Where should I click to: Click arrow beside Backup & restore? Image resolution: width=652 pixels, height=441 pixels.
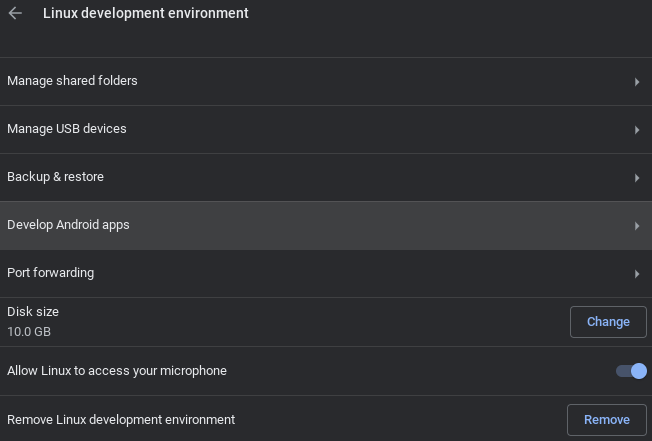(x=637, y=178)
